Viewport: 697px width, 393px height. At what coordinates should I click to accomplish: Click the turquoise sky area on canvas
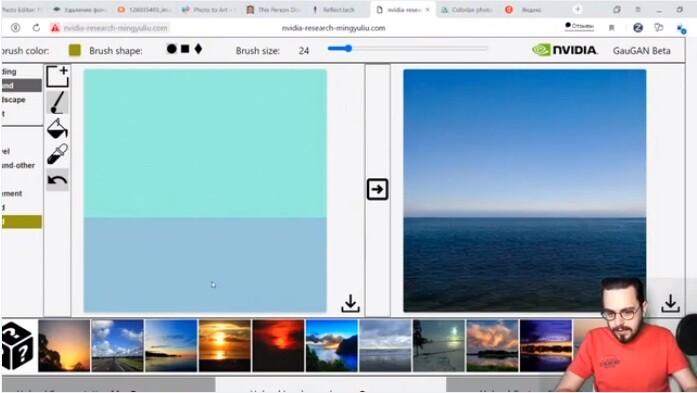pyautogui.click(x=205, y=143)
